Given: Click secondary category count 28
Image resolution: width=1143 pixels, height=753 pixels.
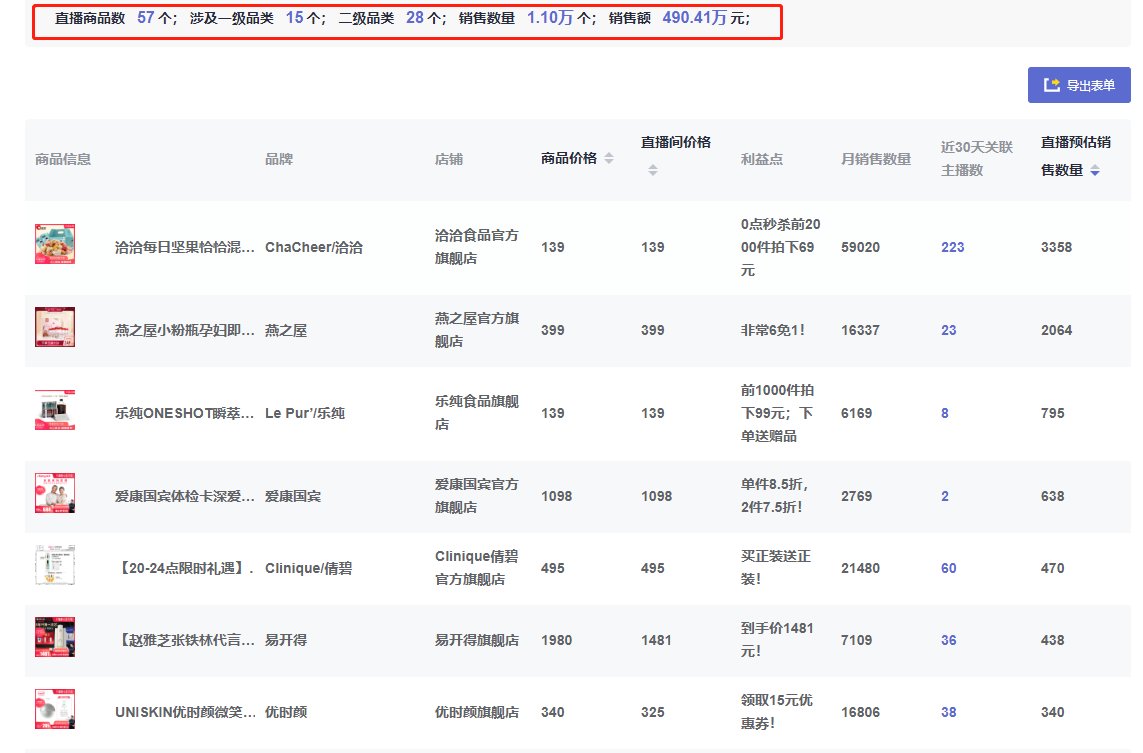Looking at the screenshot, I should click(415, 17).
